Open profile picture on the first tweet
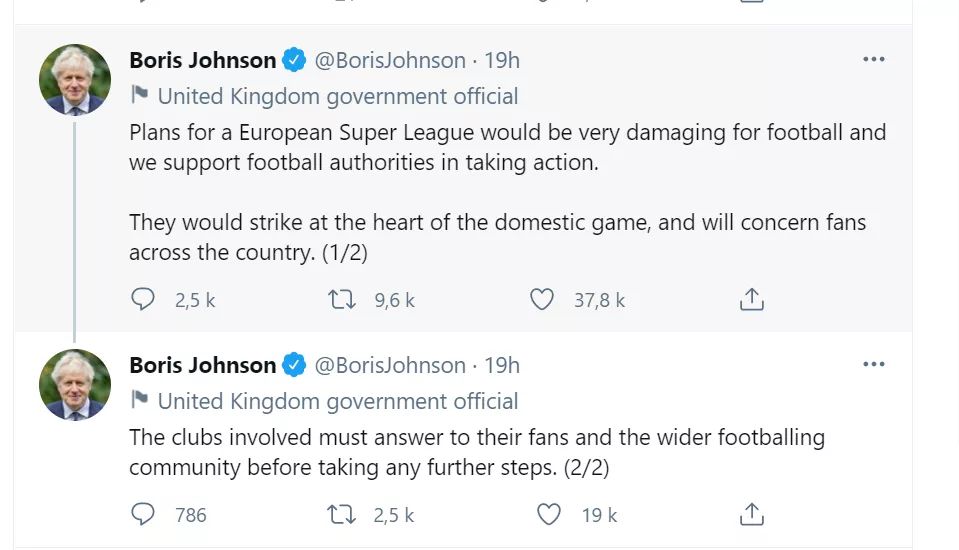This screenshot has width=959, height=550. click(x=75, y=80)
